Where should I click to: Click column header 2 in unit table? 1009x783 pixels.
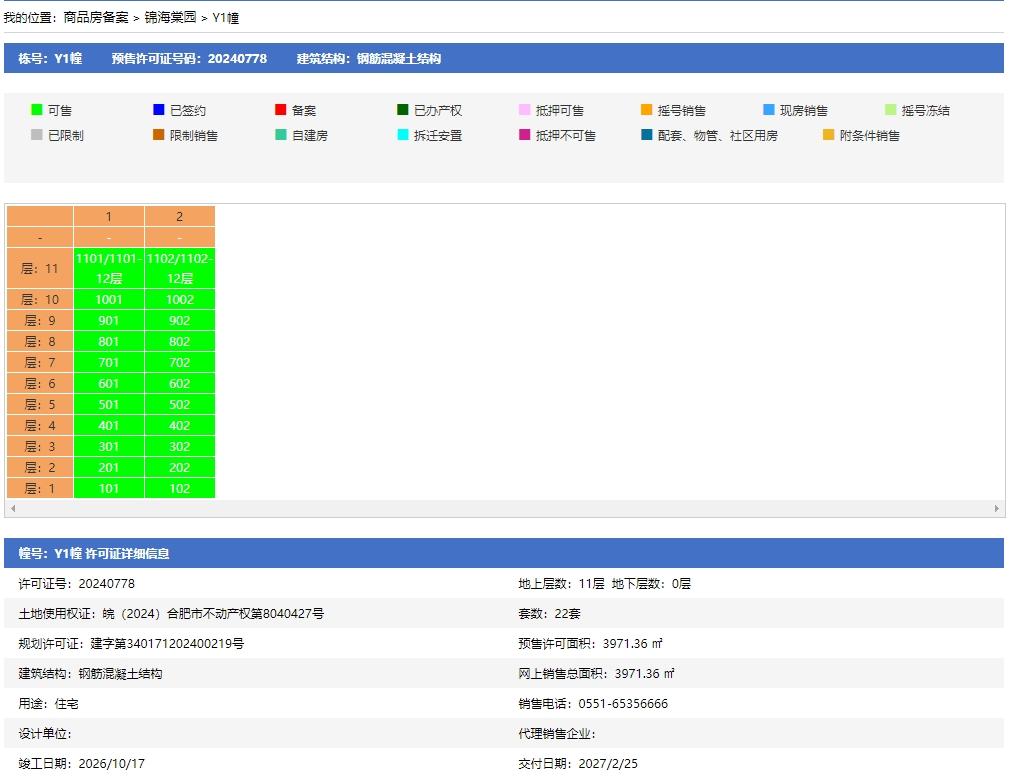tap(180, 216)
